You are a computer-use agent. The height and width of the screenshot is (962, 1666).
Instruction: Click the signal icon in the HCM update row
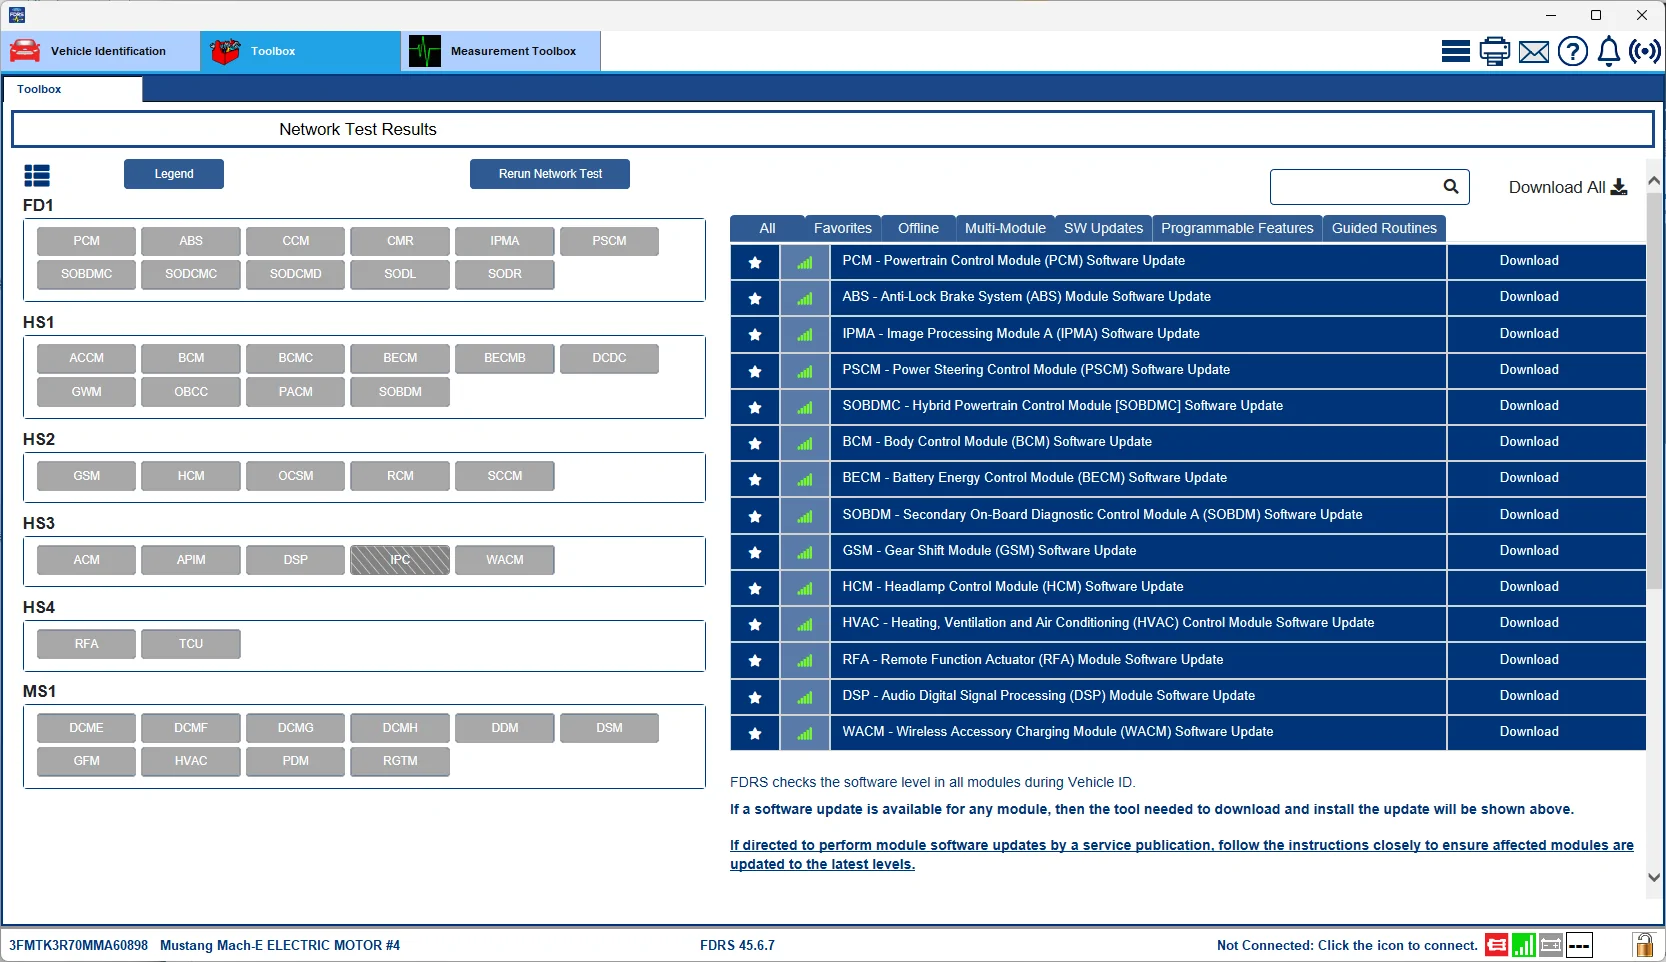click(x=805, y=588)
